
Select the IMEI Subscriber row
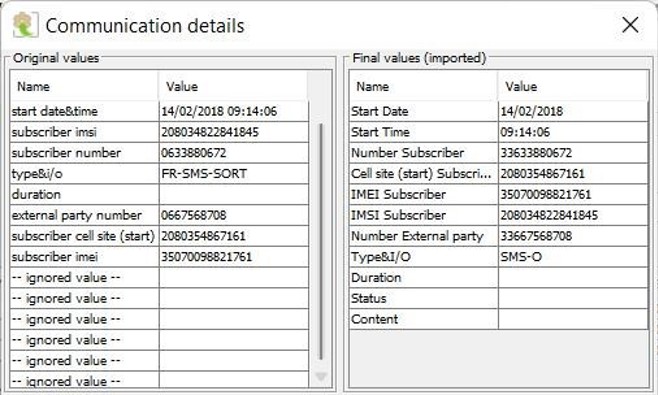[x=499, y=194]
